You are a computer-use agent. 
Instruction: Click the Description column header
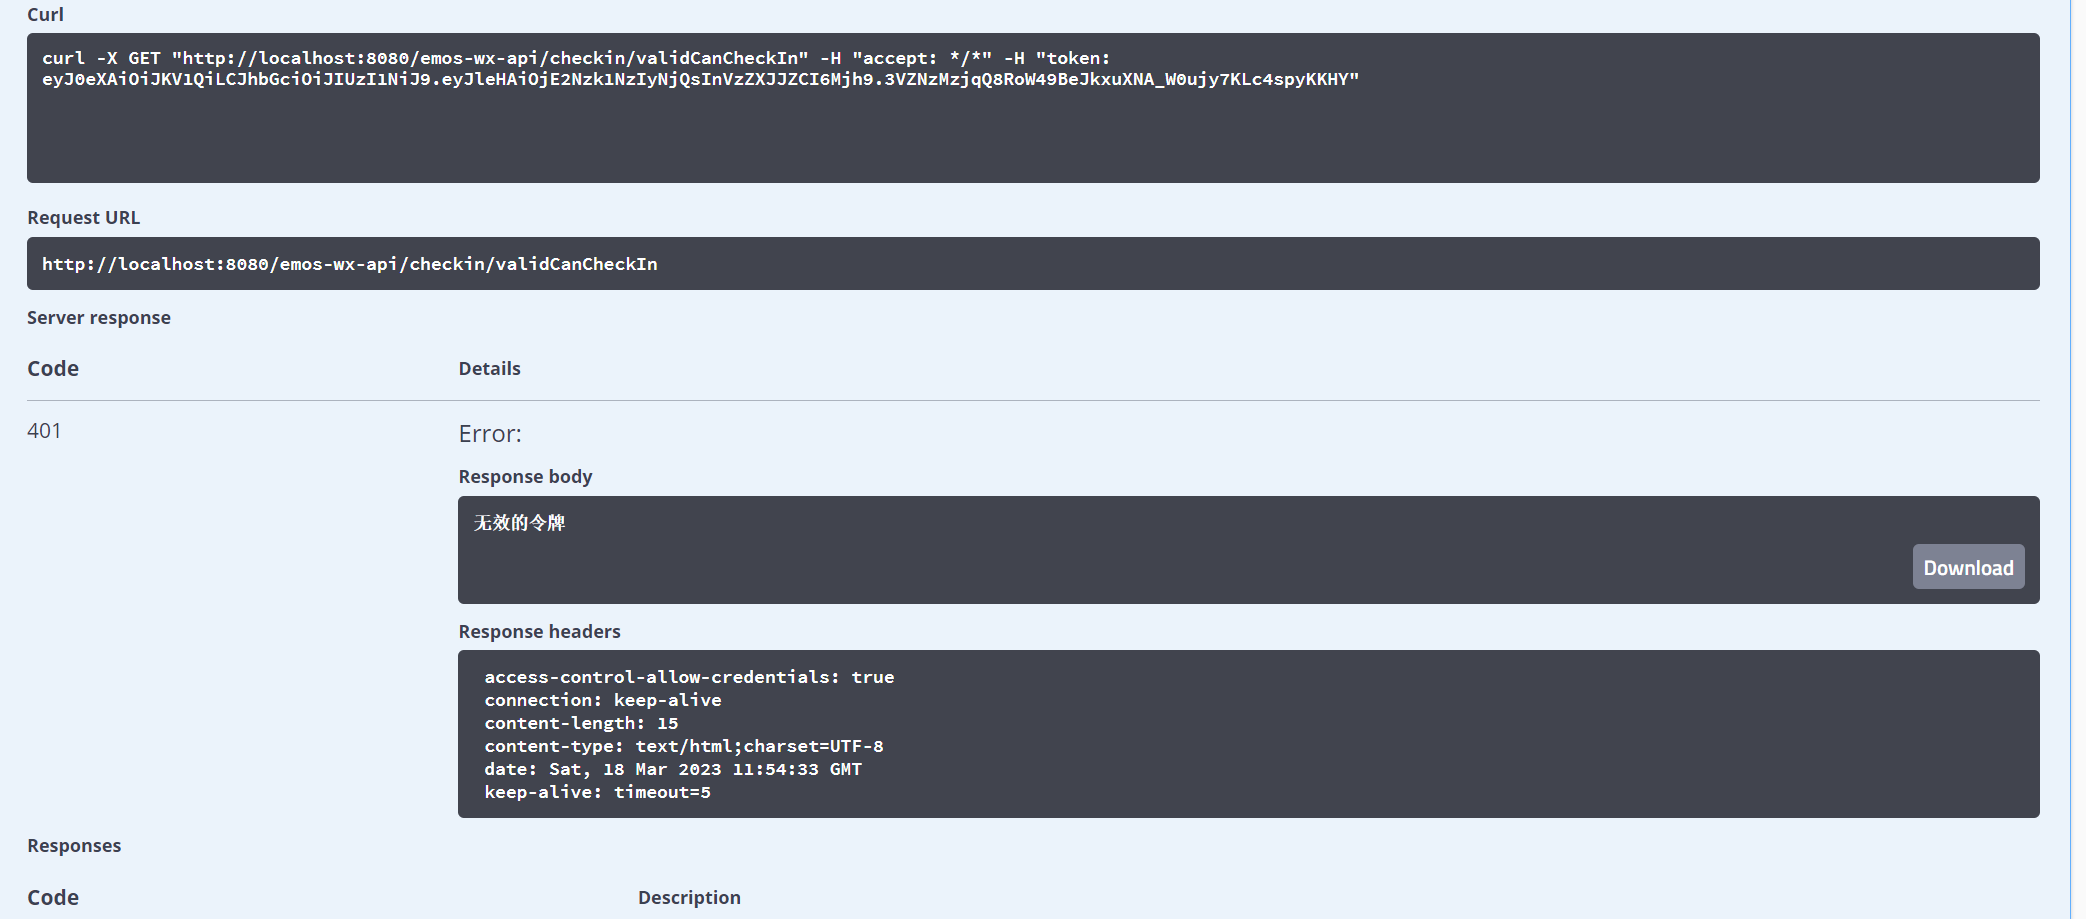click(x=689, y=898)
